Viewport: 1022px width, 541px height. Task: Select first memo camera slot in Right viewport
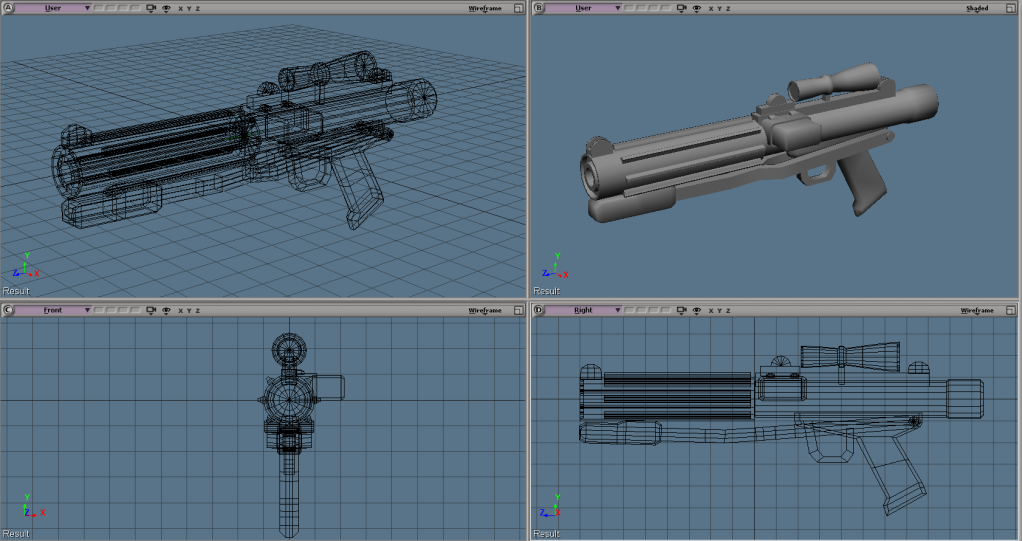[x=630, y=310]
